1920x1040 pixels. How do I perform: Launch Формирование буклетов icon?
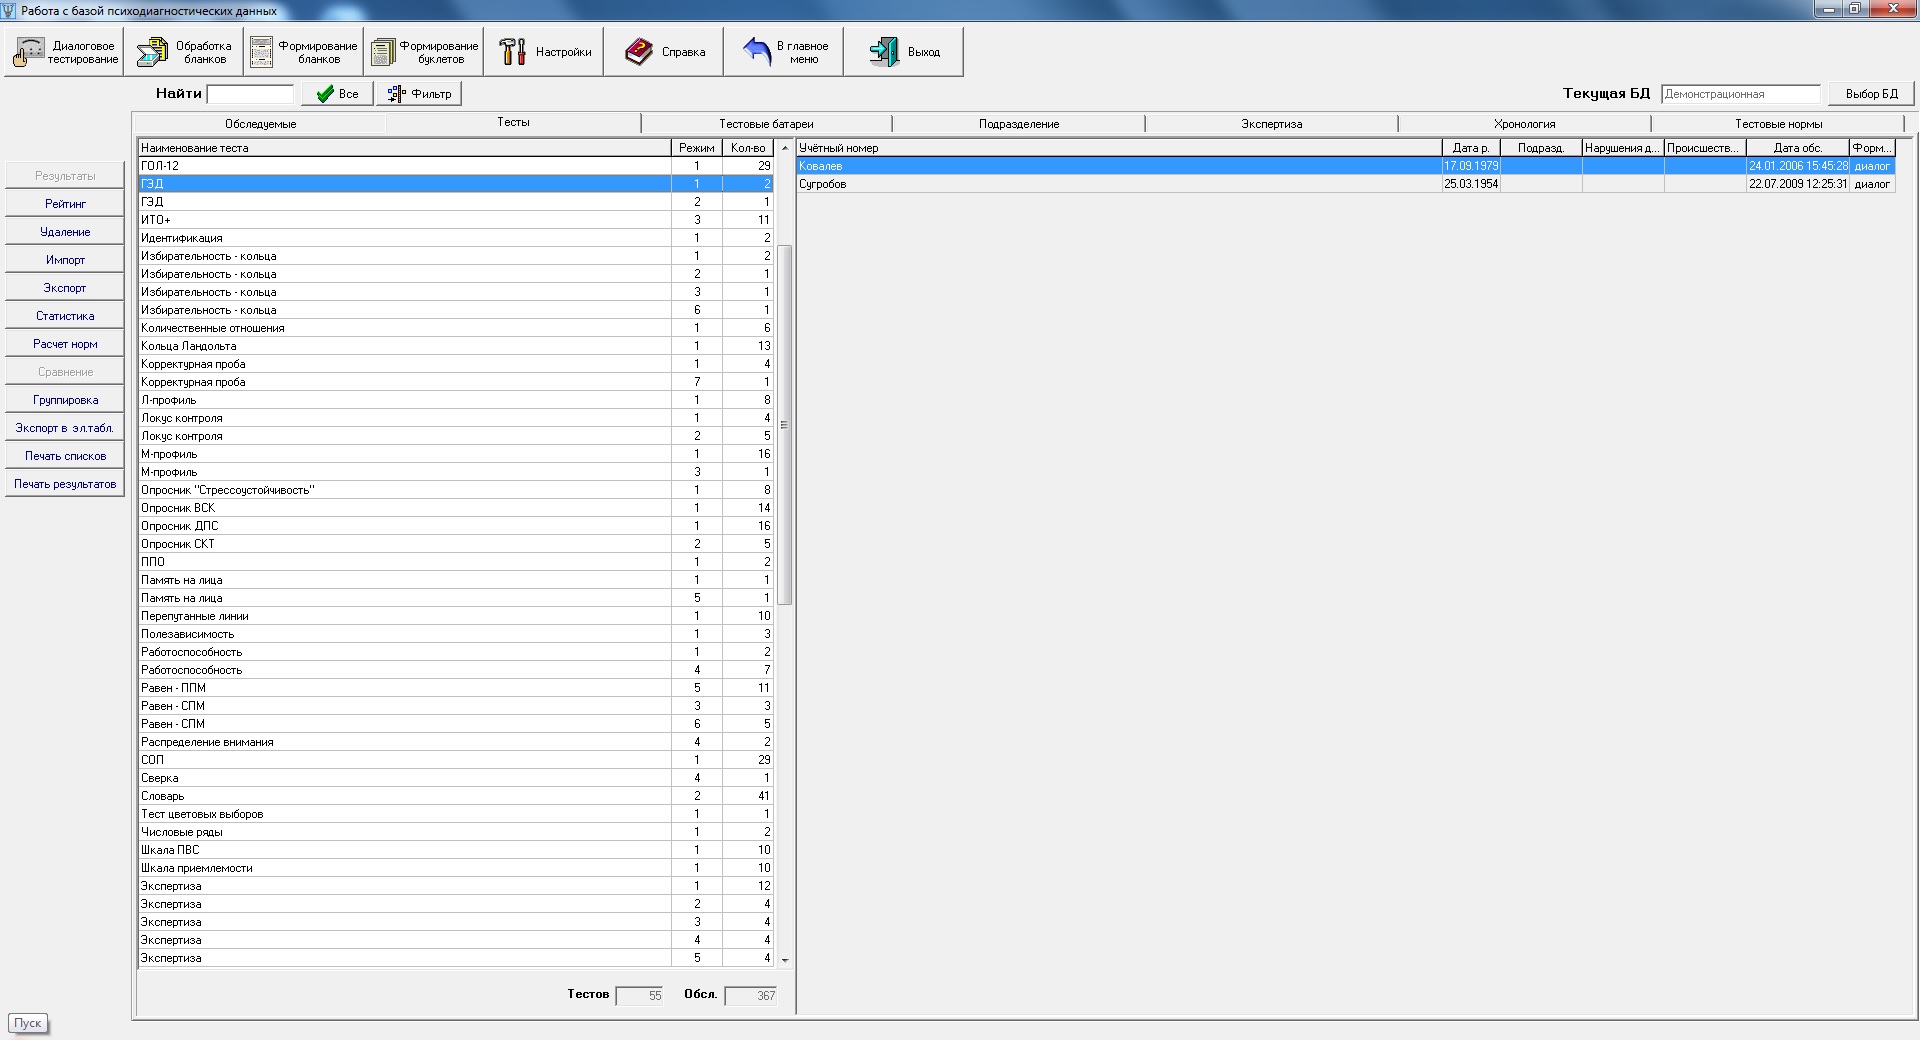(x=383, y=52)
